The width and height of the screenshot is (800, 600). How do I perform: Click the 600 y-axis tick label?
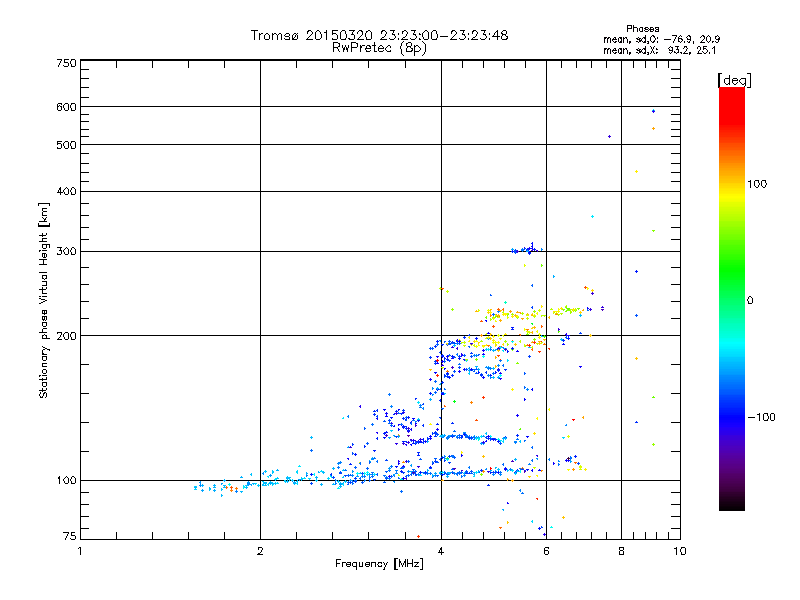pyautogui.click(x=66, y=107)
